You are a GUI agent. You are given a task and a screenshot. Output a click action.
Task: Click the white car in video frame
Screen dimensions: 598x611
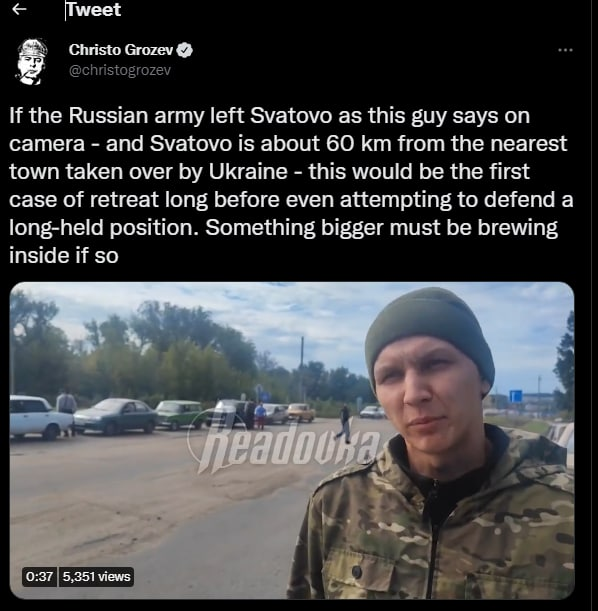pyautogui.click(x=41, y=417)
